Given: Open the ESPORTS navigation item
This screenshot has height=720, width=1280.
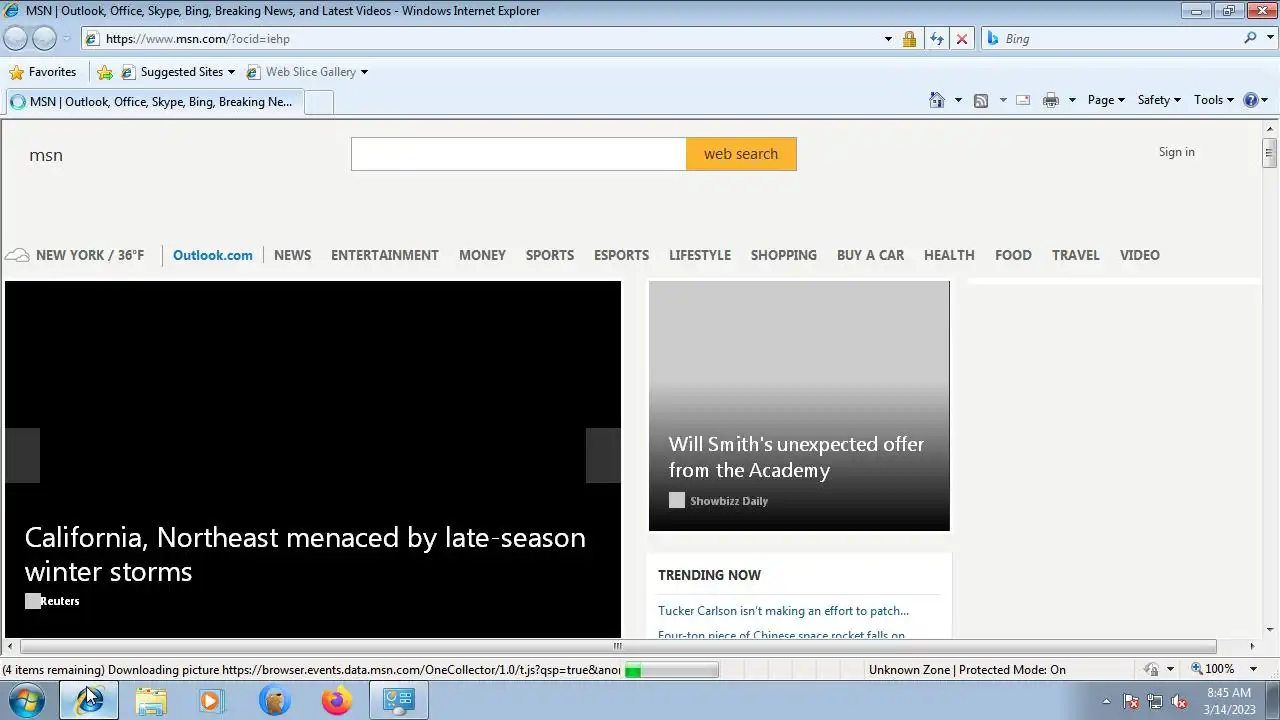Looking at the screenshot, I should pyautogui.click(x=621, y=255).
